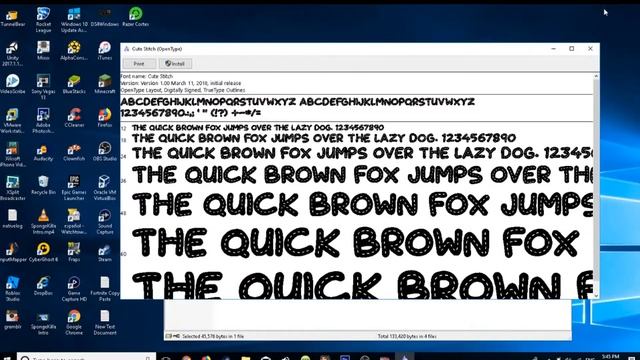Minimize the Cute Stitch font window
The image size is (640, 360).
coord(553,49)
